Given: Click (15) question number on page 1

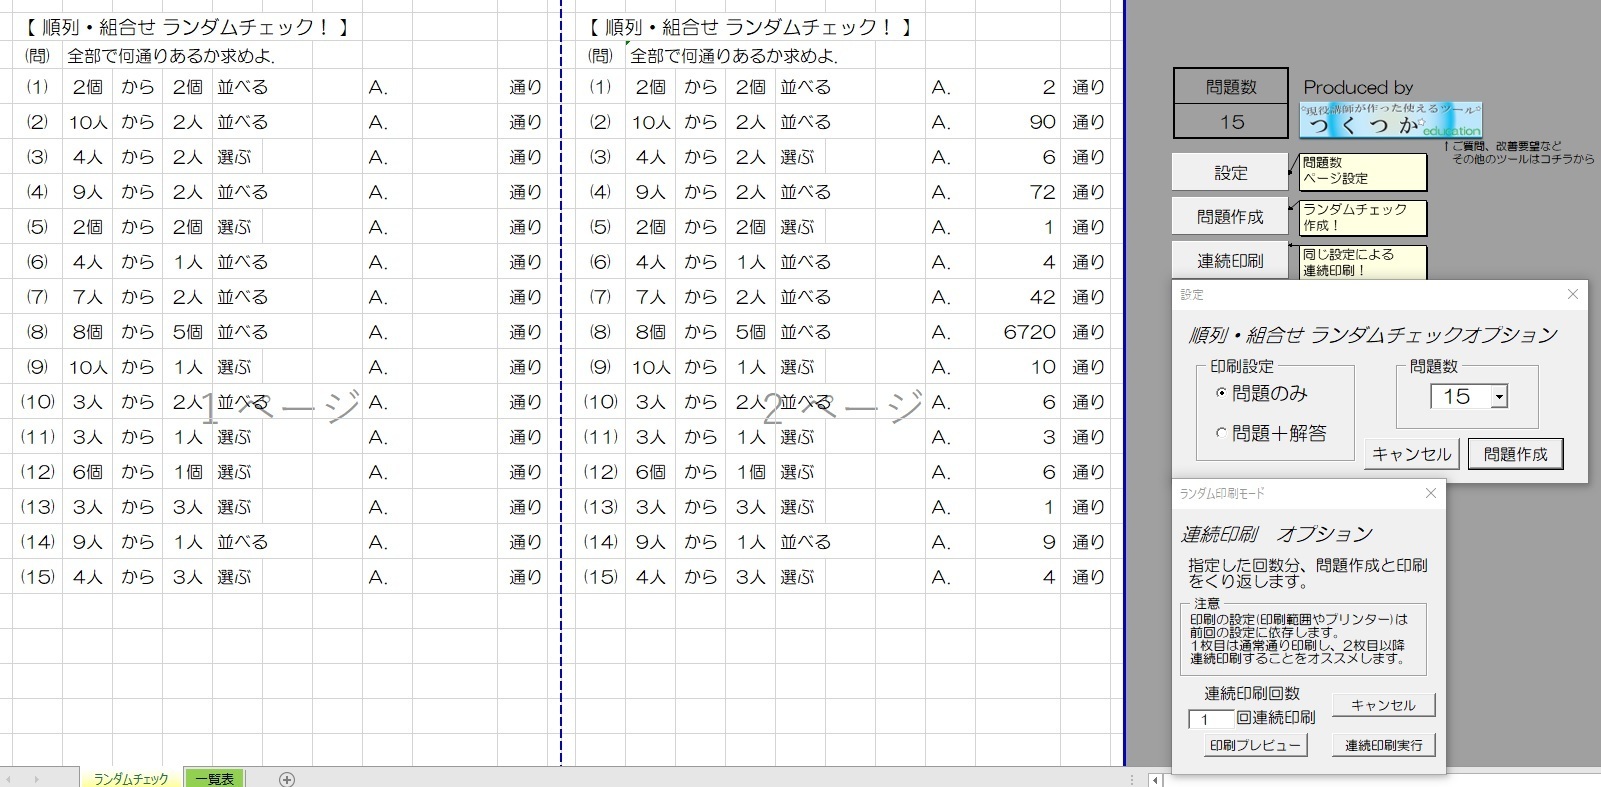Looking at the screenshot, I should pos(38,577).
